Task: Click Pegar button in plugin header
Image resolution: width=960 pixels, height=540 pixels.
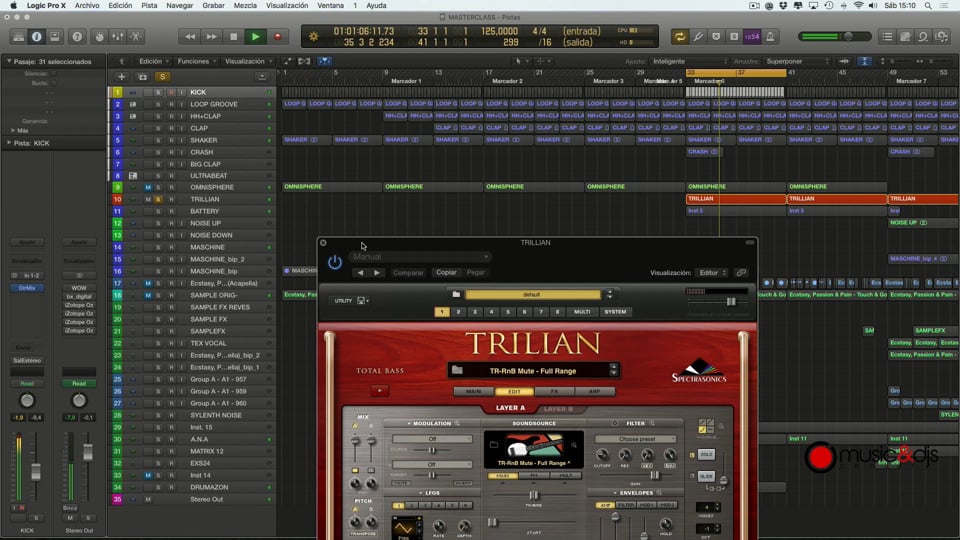Action: (475, 272)
